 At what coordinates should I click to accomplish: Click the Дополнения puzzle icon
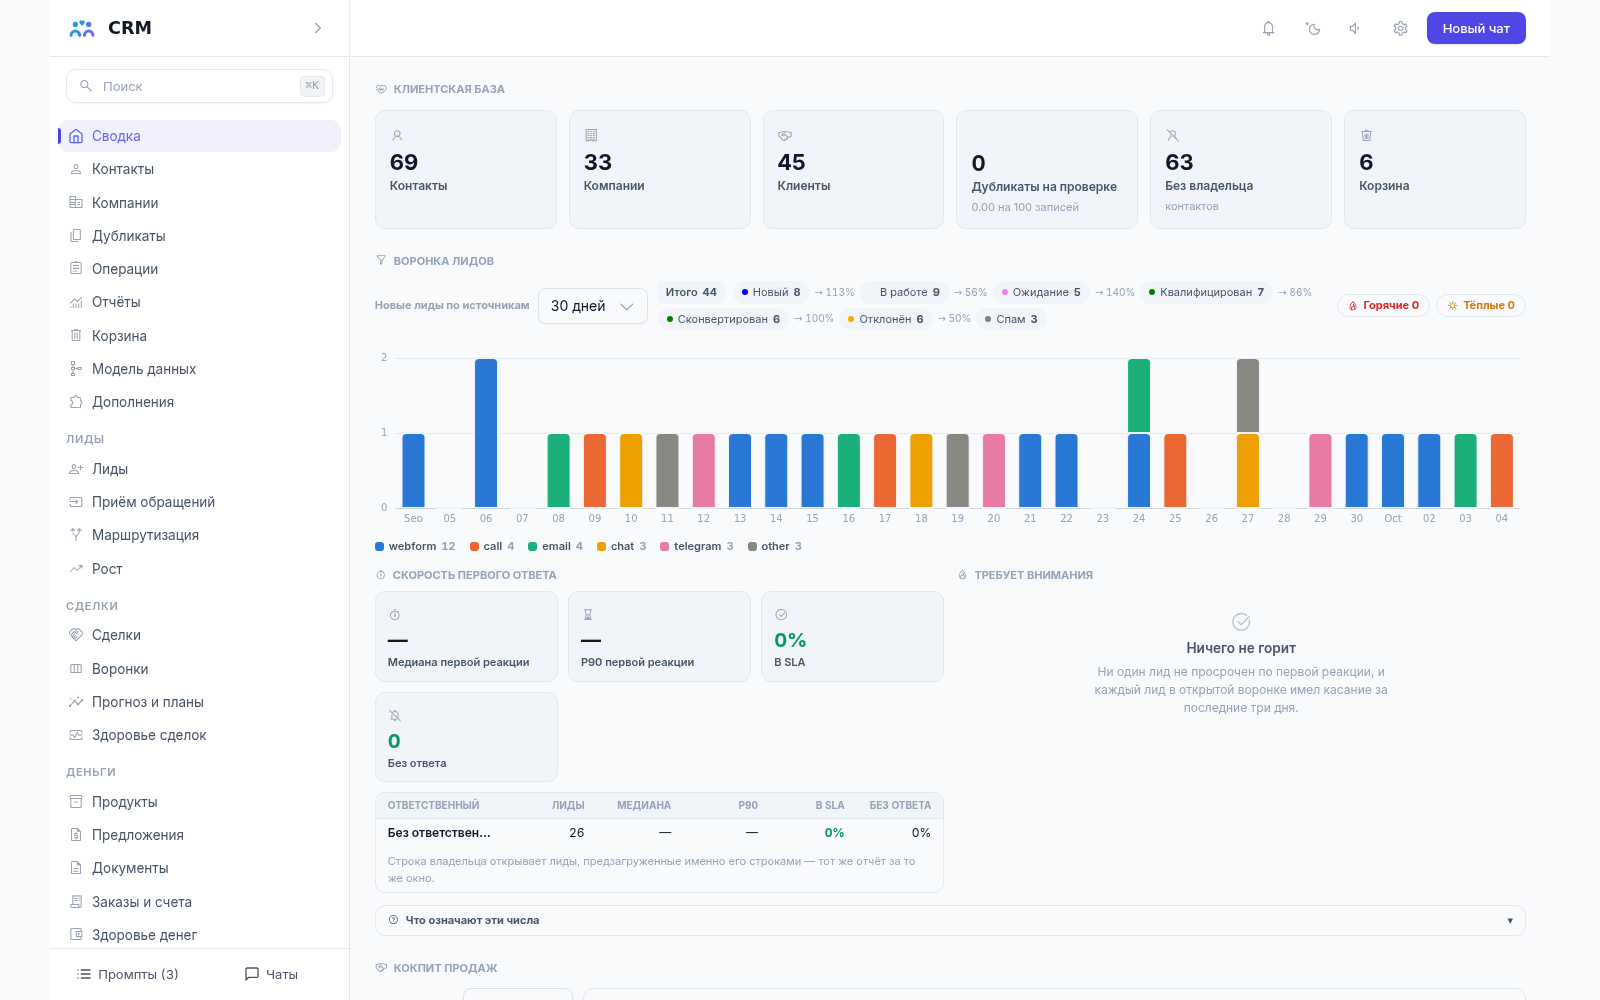(76, 402)
